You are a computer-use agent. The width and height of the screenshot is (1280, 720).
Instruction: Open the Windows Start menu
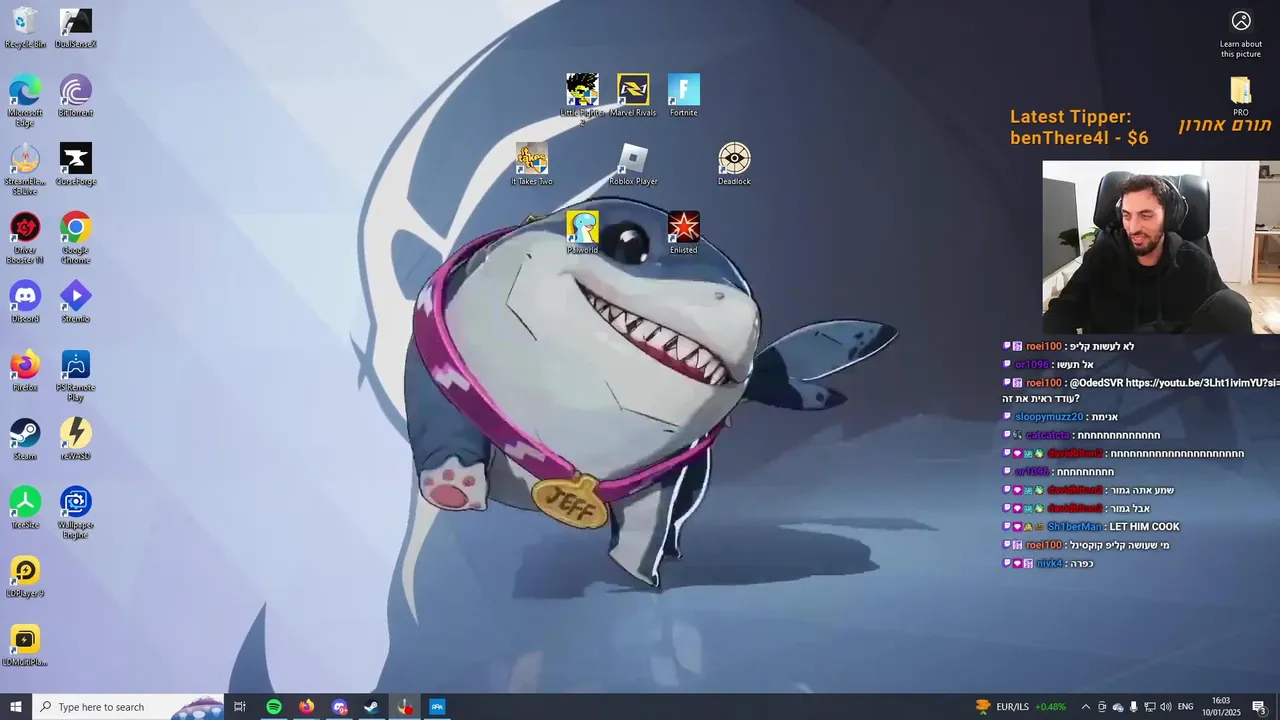[x=16, y=707]
